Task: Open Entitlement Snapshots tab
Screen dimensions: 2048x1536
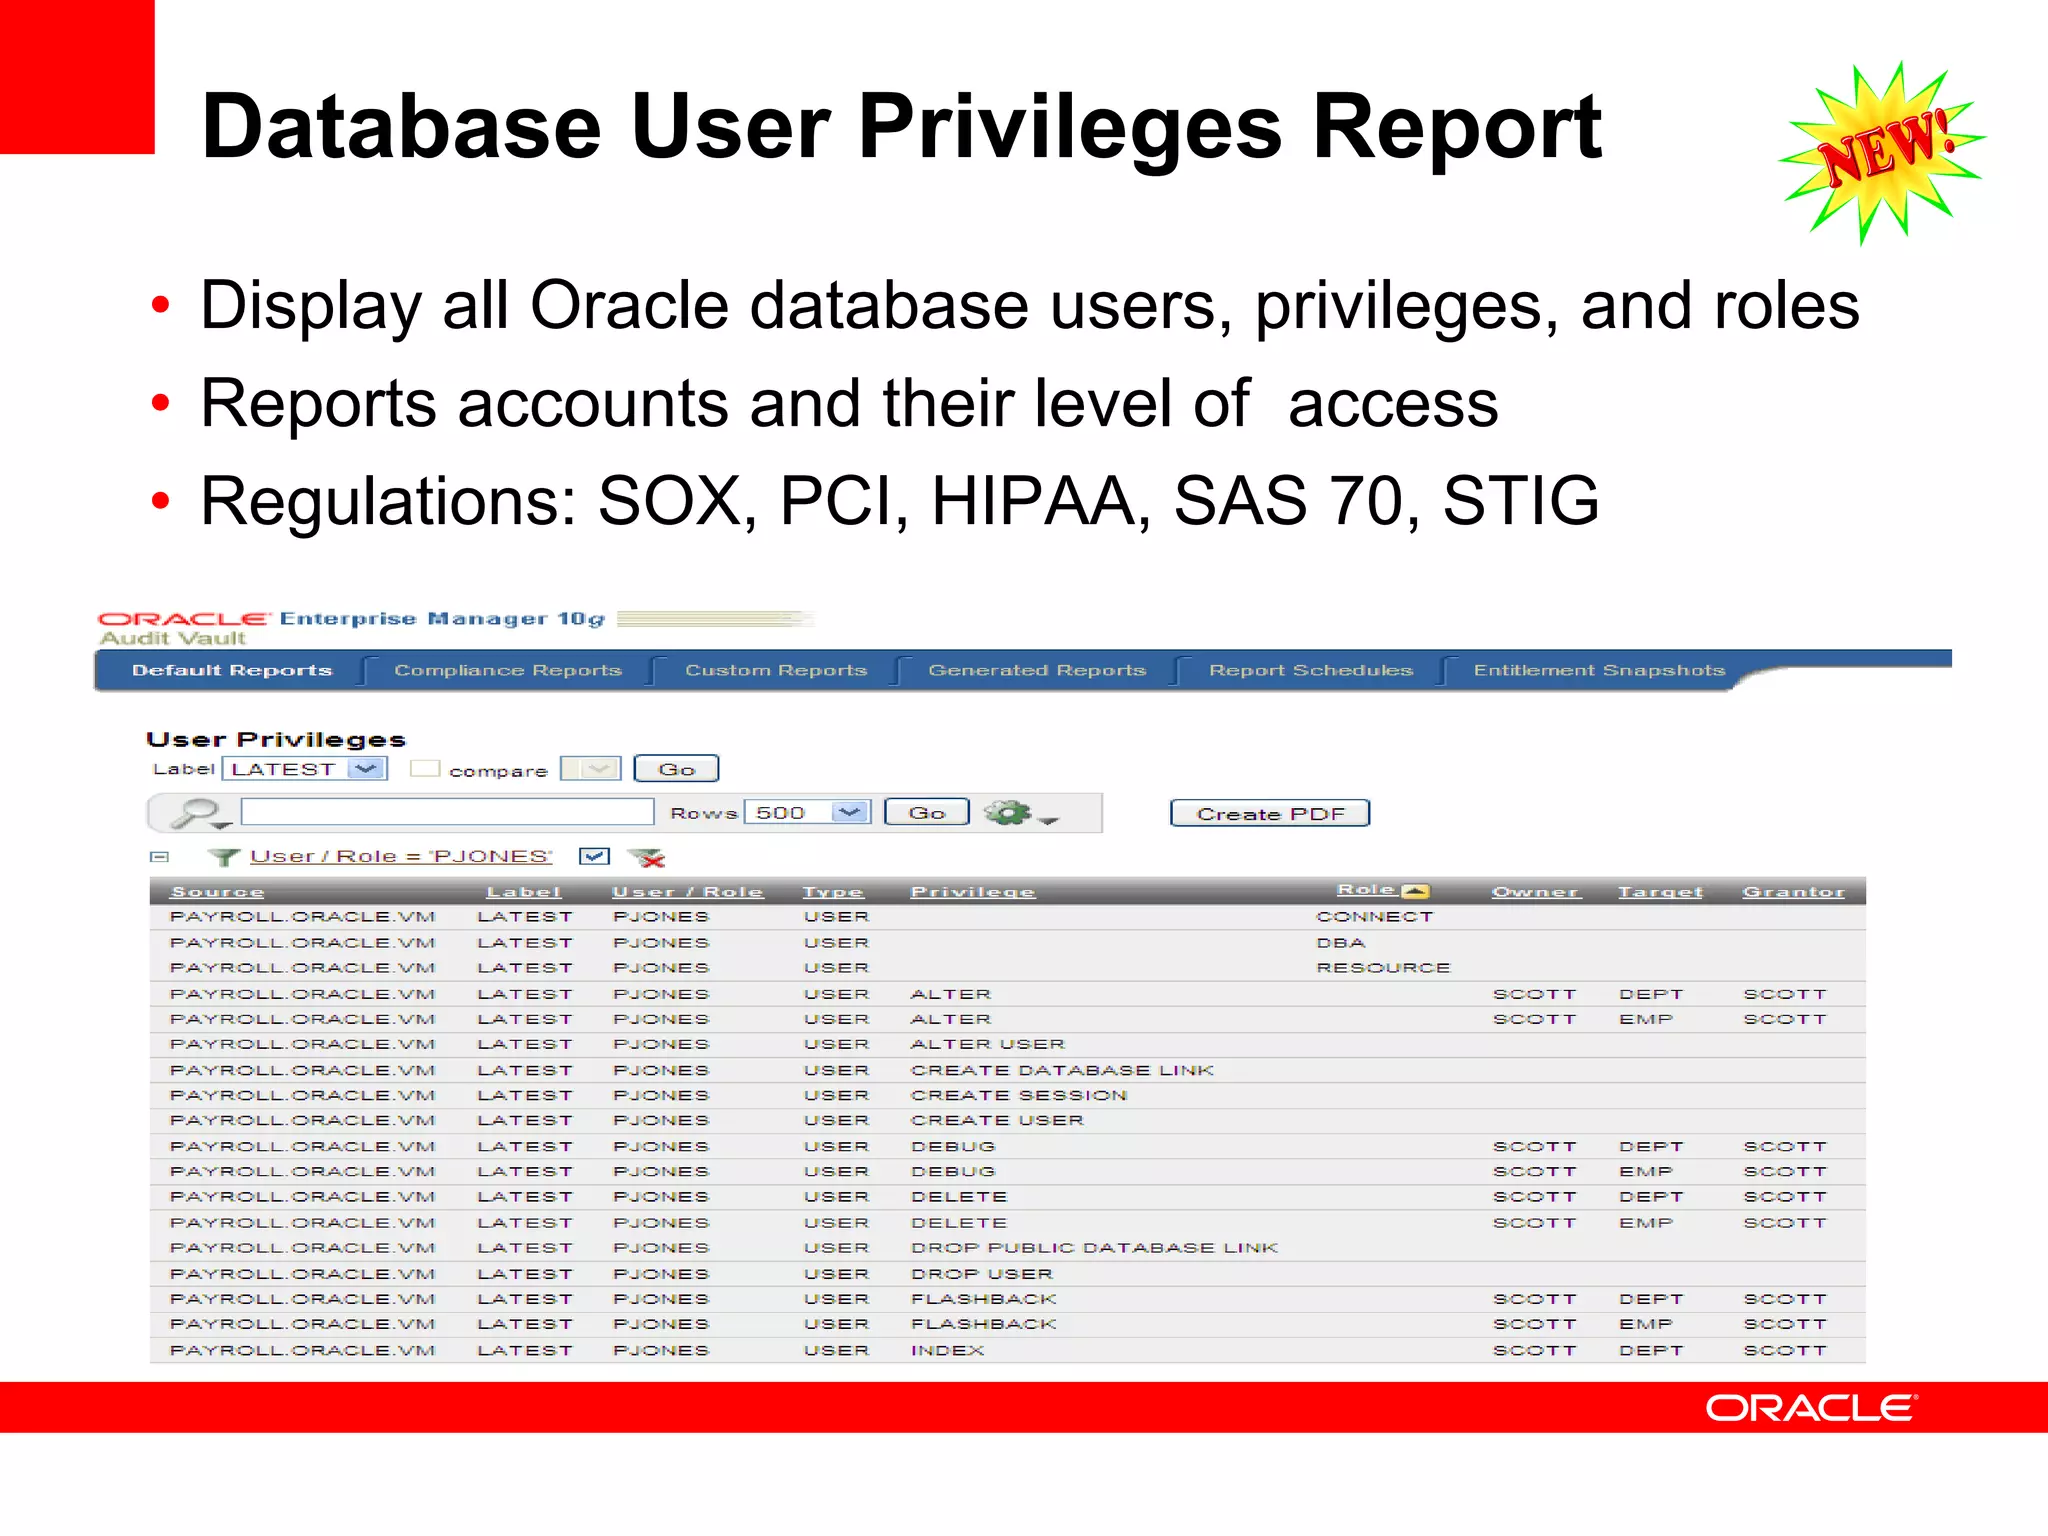Action: coord(1599,670)
